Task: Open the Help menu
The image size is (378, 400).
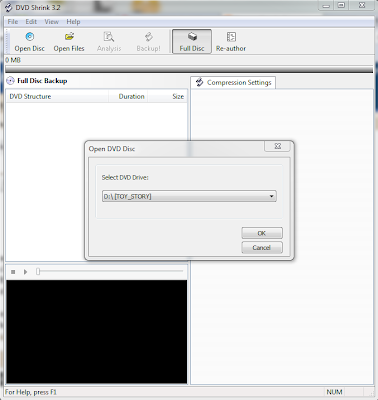Action: (73, 22)
